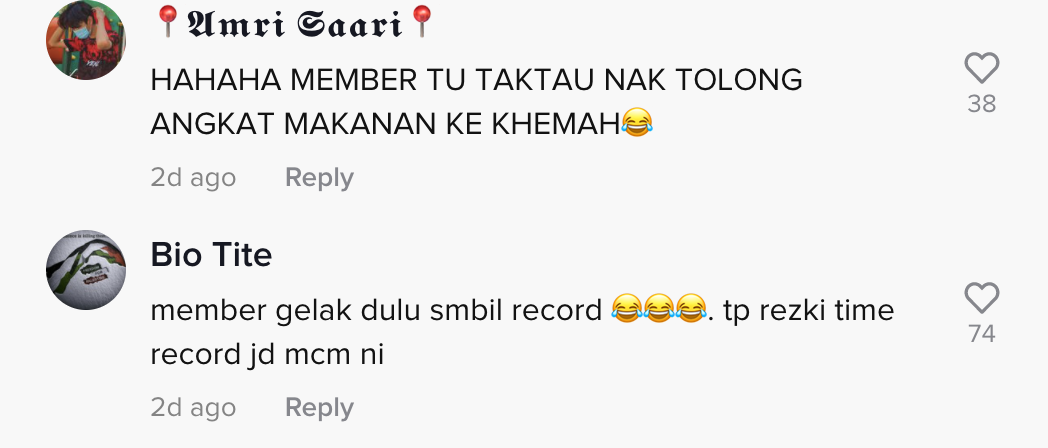Click the first laughing emoji after 'record'
The height and width of the screenshot is (448, 1048).
(627, 310)
